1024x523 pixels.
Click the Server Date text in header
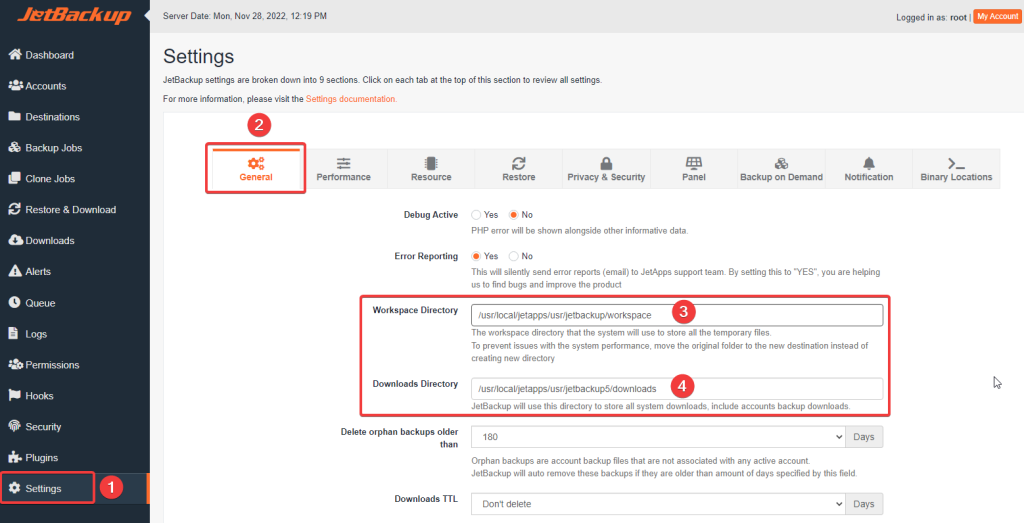245,16
